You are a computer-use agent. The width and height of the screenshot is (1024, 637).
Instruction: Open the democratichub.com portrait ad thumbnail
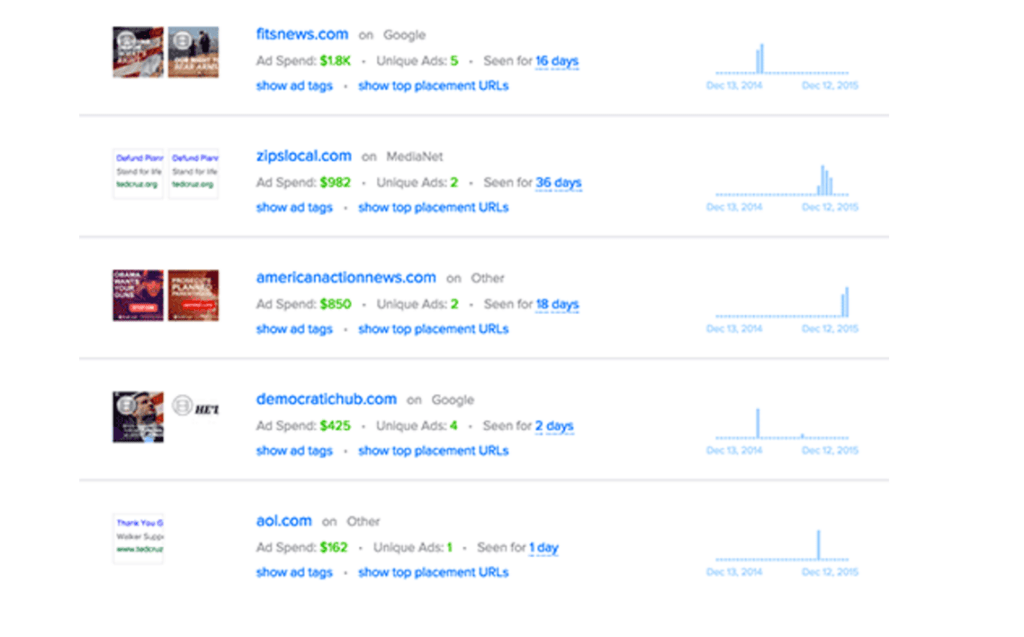coord(138,417)
